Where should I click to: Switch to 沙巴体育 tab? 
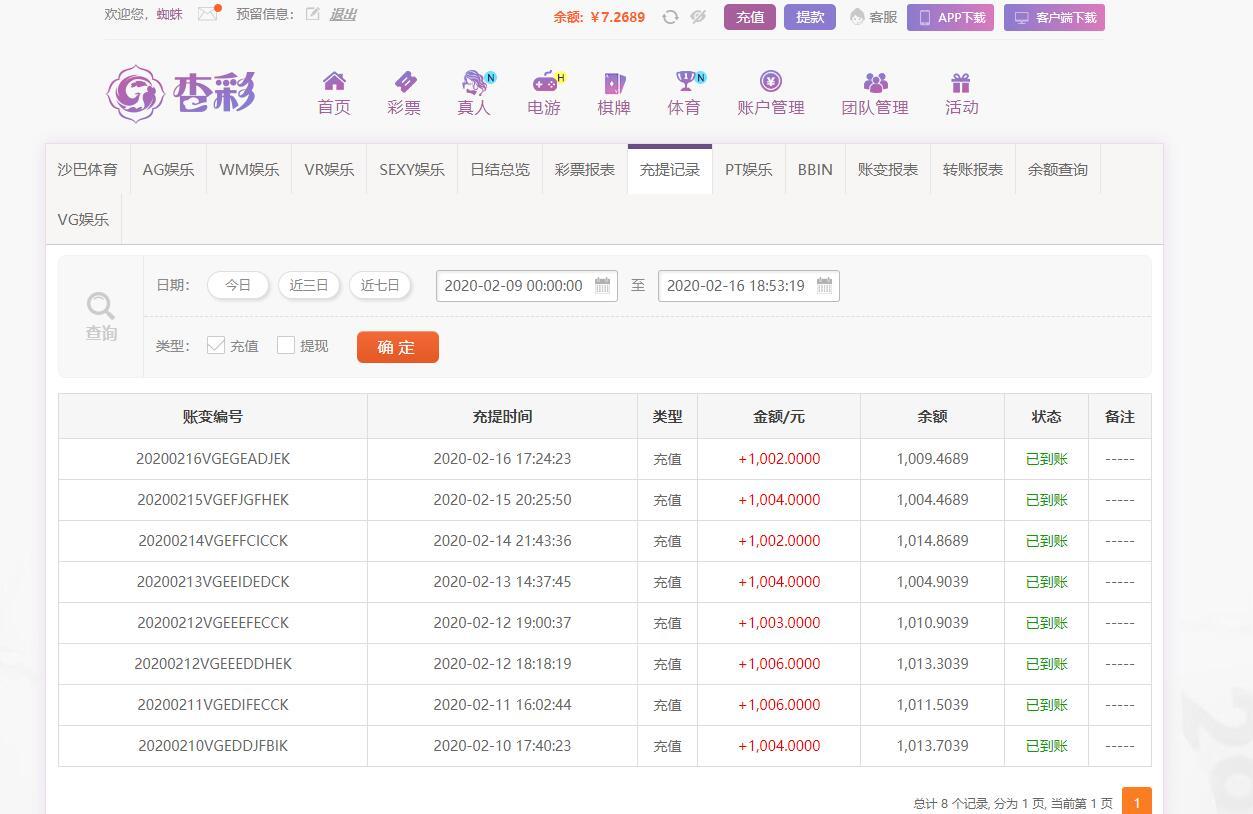pyautogui.click(x=87, y=169)
